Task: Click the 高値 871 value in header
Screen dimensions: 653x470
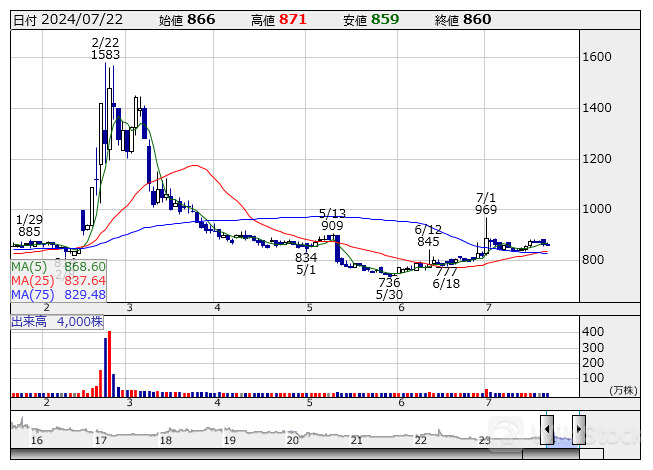Action: tap(277, 19)
